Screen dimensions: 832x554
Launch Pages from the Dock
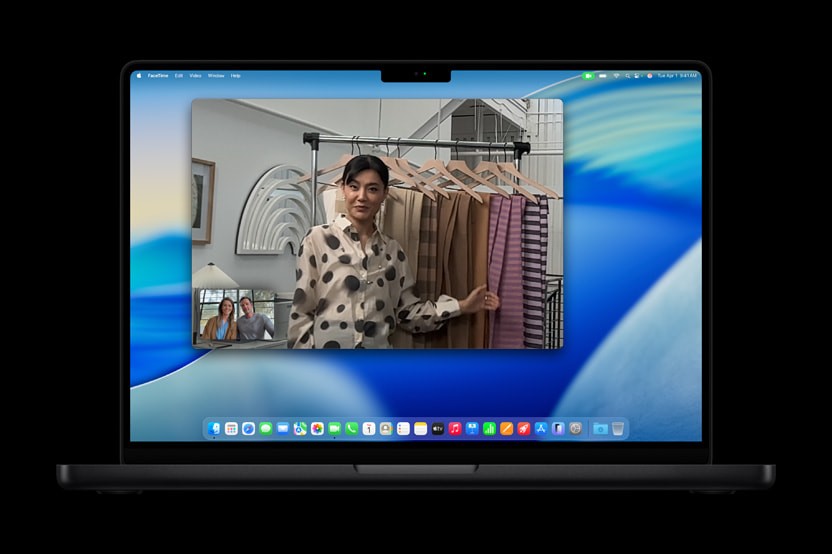pos(507,429)
